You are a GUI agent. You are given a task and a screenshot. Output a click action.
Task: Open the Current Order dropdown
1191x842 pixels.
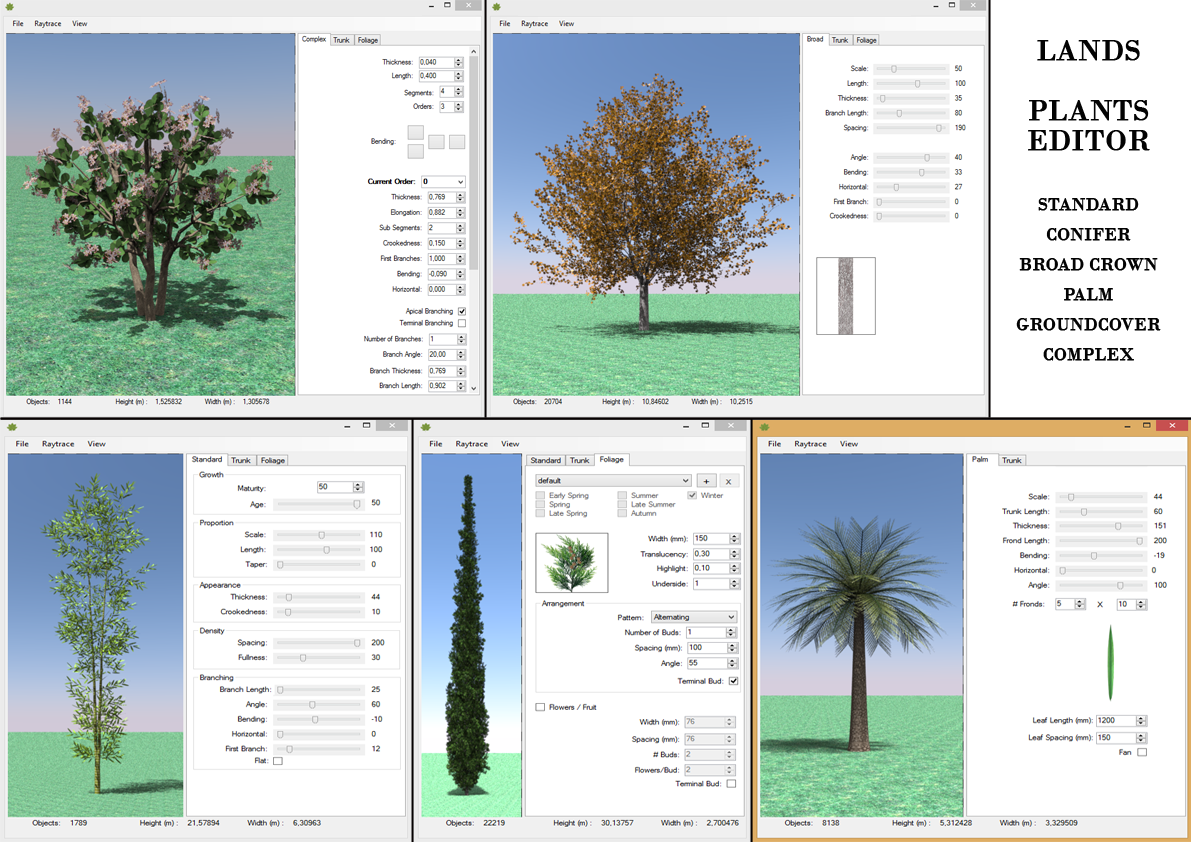(x=443, y=181)
